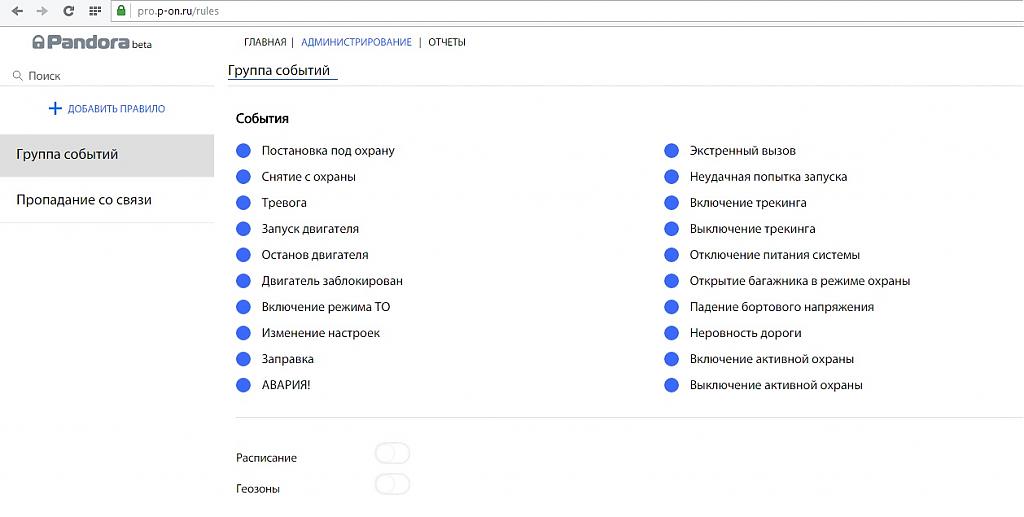The height and width of the screenshot is (517, 1024).
Task: Reload the page with refresh icon
Action: click(68, 11)
